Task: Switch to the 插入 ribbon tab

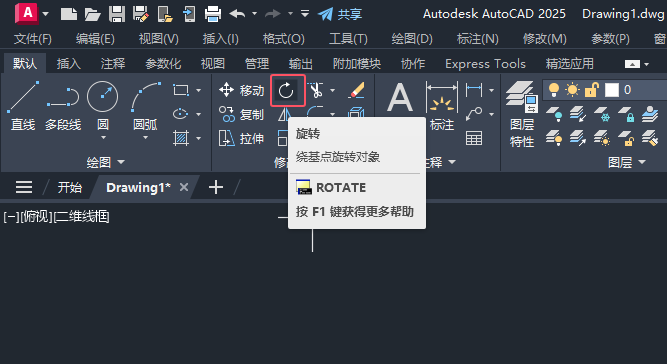Action: 68,64
